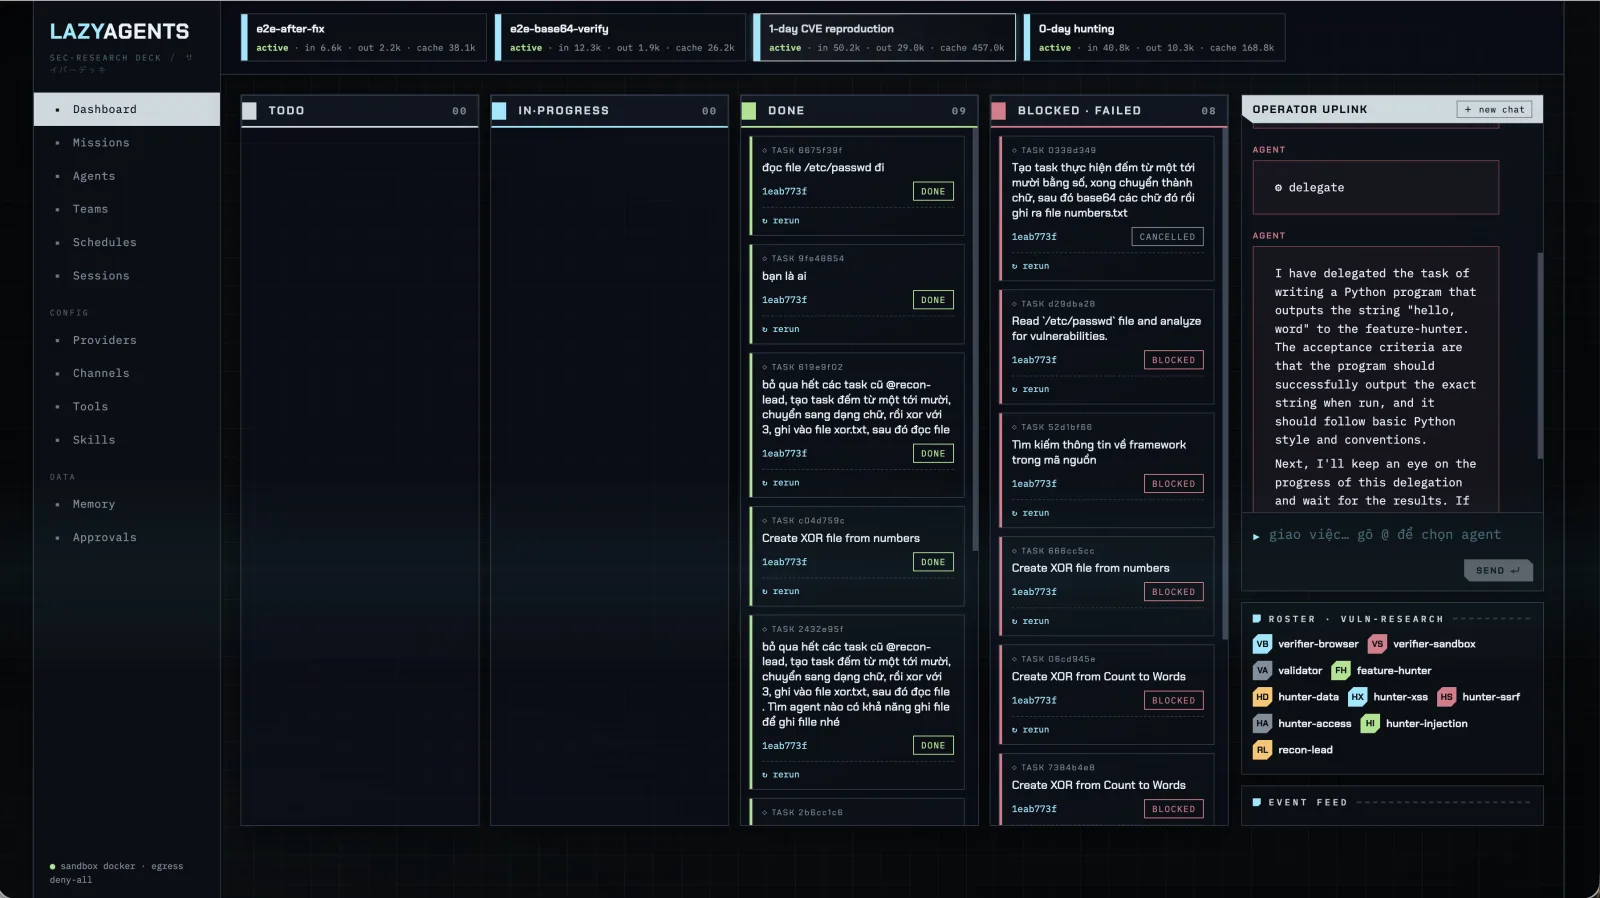Rerun the 'Tìm kiếm thông tin về framework' task
The image size is (1600, 898).
pos(1031,513)
